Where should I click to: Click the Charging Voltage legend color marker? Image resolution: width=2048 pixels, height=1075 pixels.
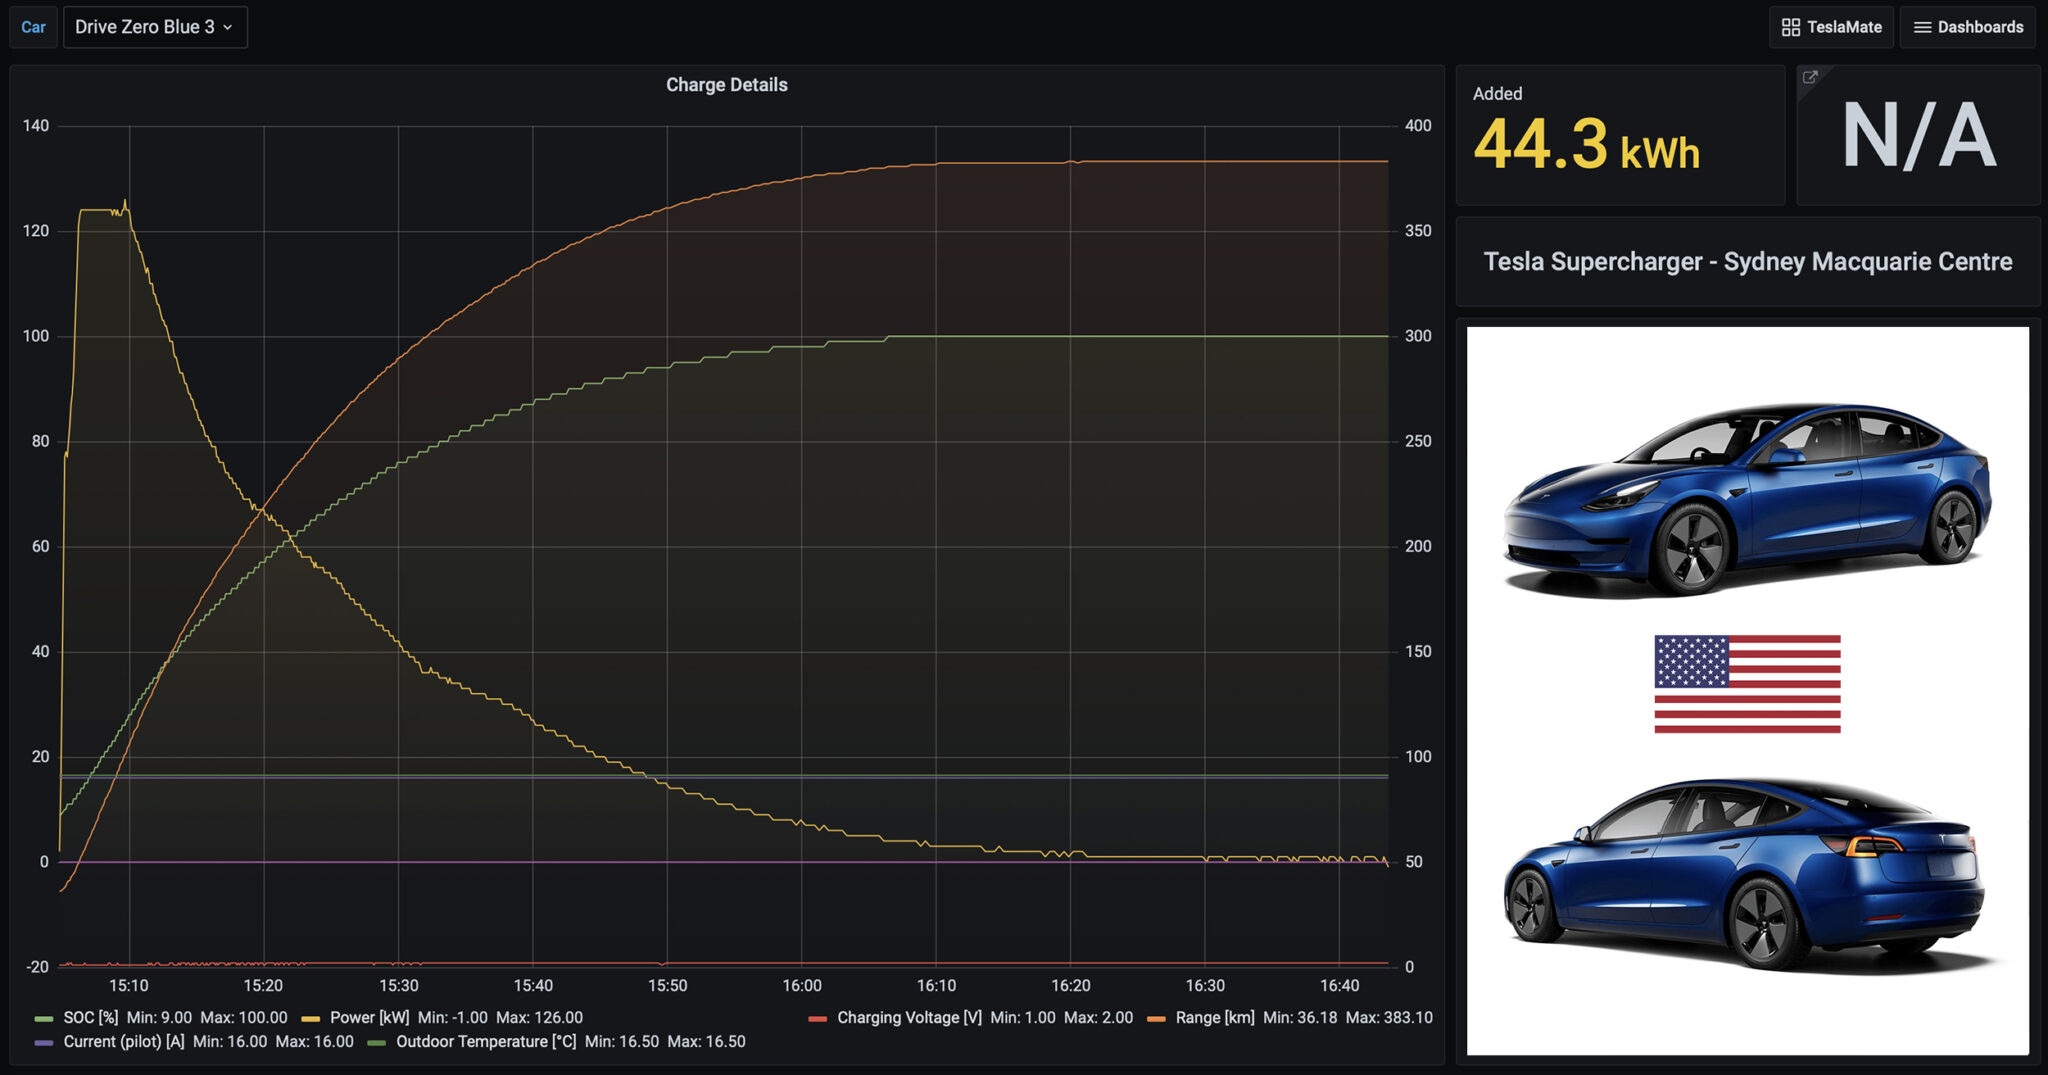coord(818,1017)
